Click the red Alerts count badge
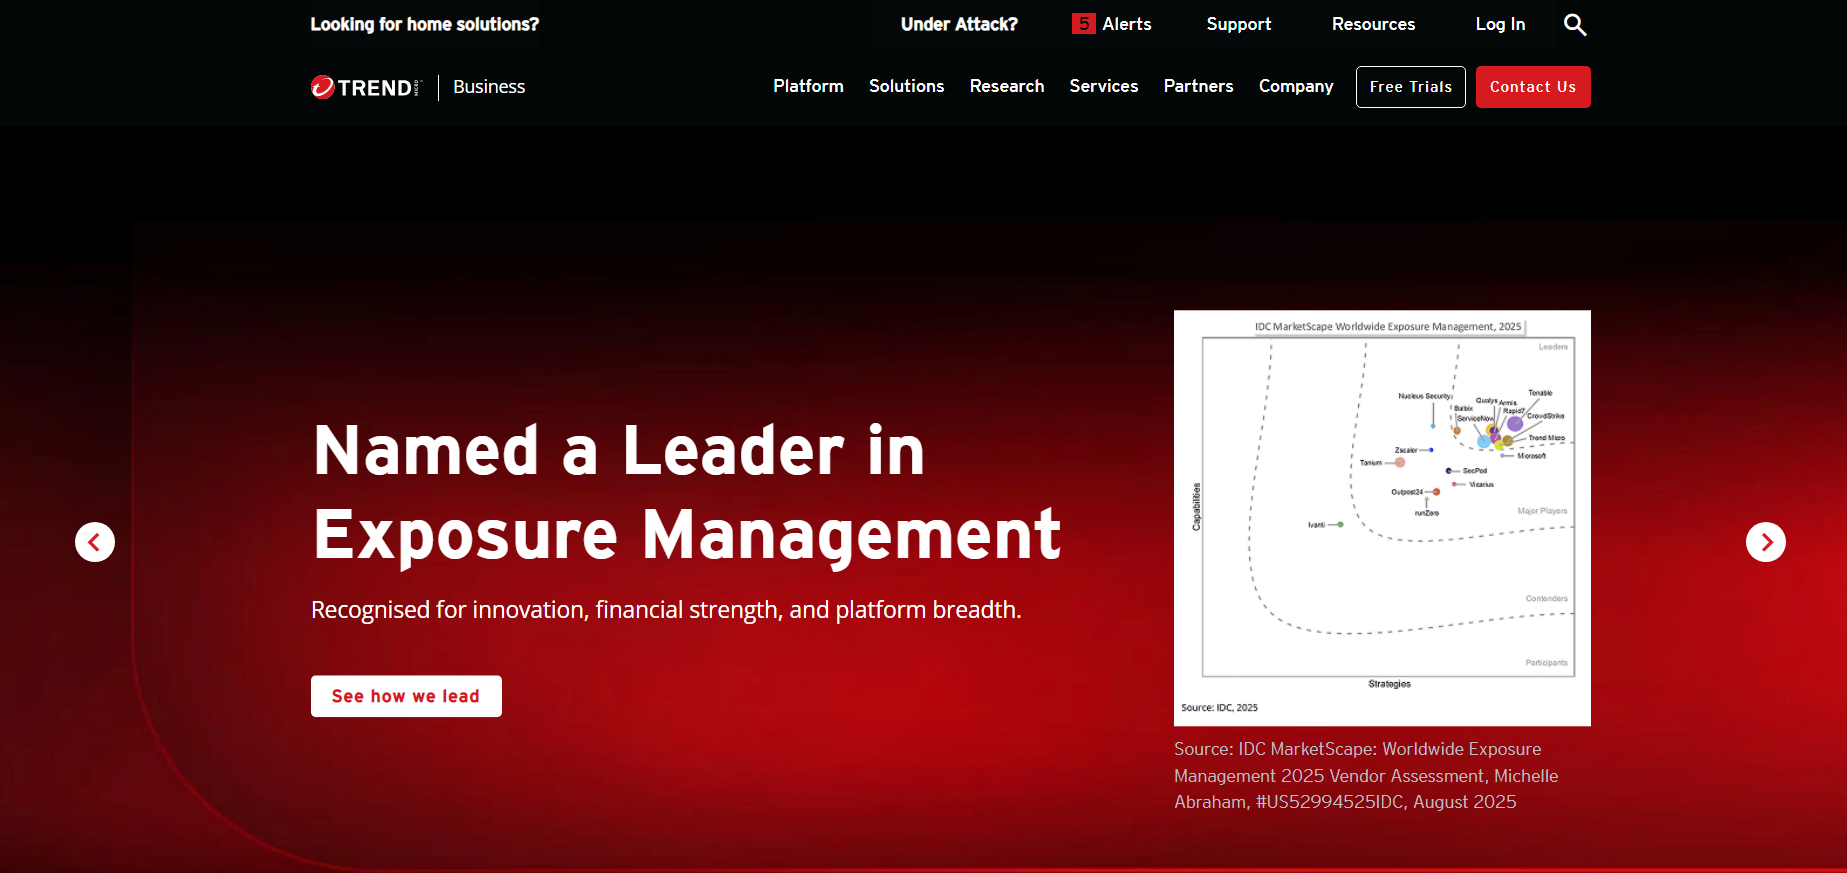This screenshot has height=873, width=1847. (x=1083, y=24)
